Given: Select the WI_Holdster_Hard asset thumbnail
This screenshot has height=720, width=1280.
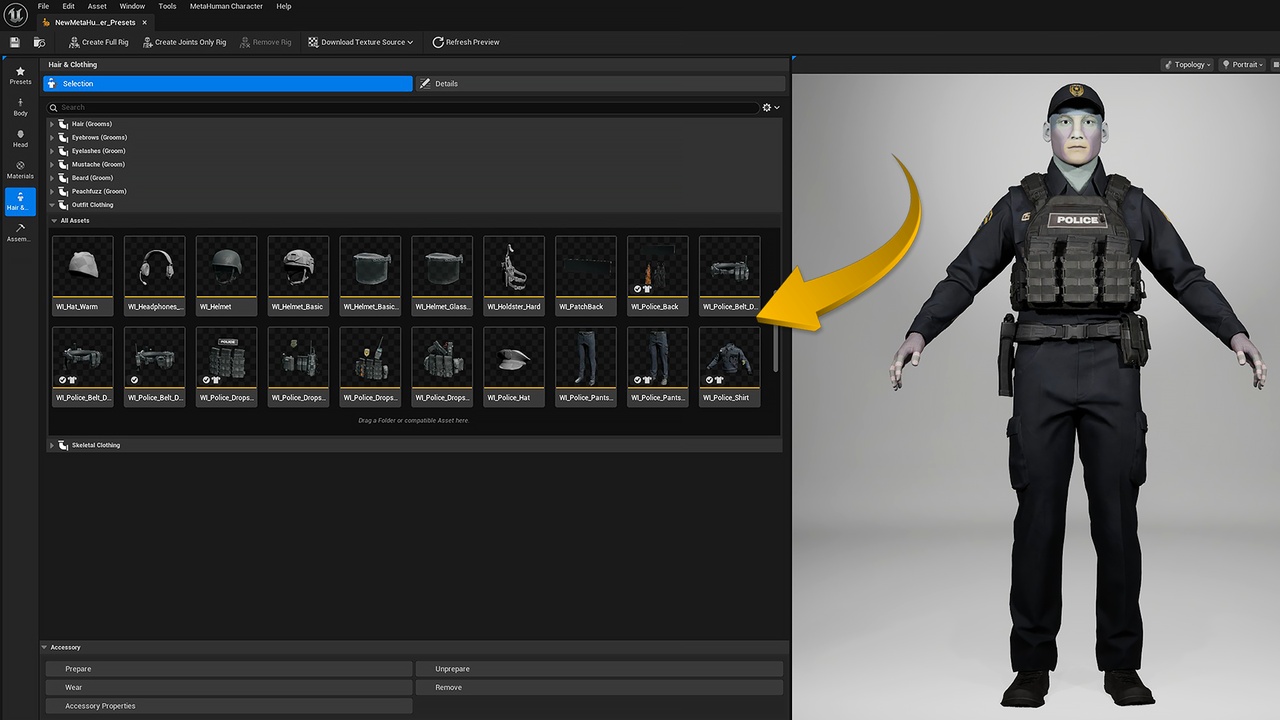Looking at the screenshot, I should [514, 275].
